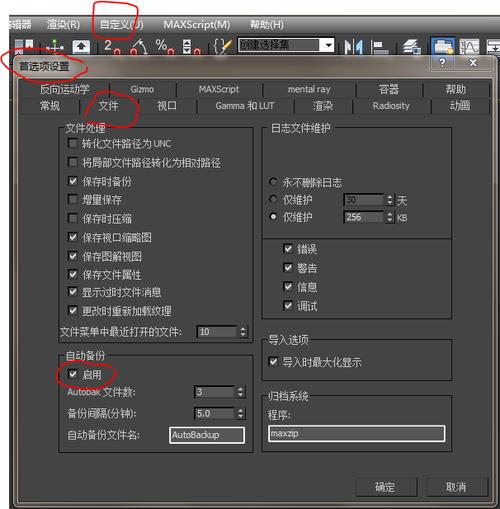Screen dimensions: 500x509
Task: Enable the 增量保存 checkbox
Action: point(72,199)
